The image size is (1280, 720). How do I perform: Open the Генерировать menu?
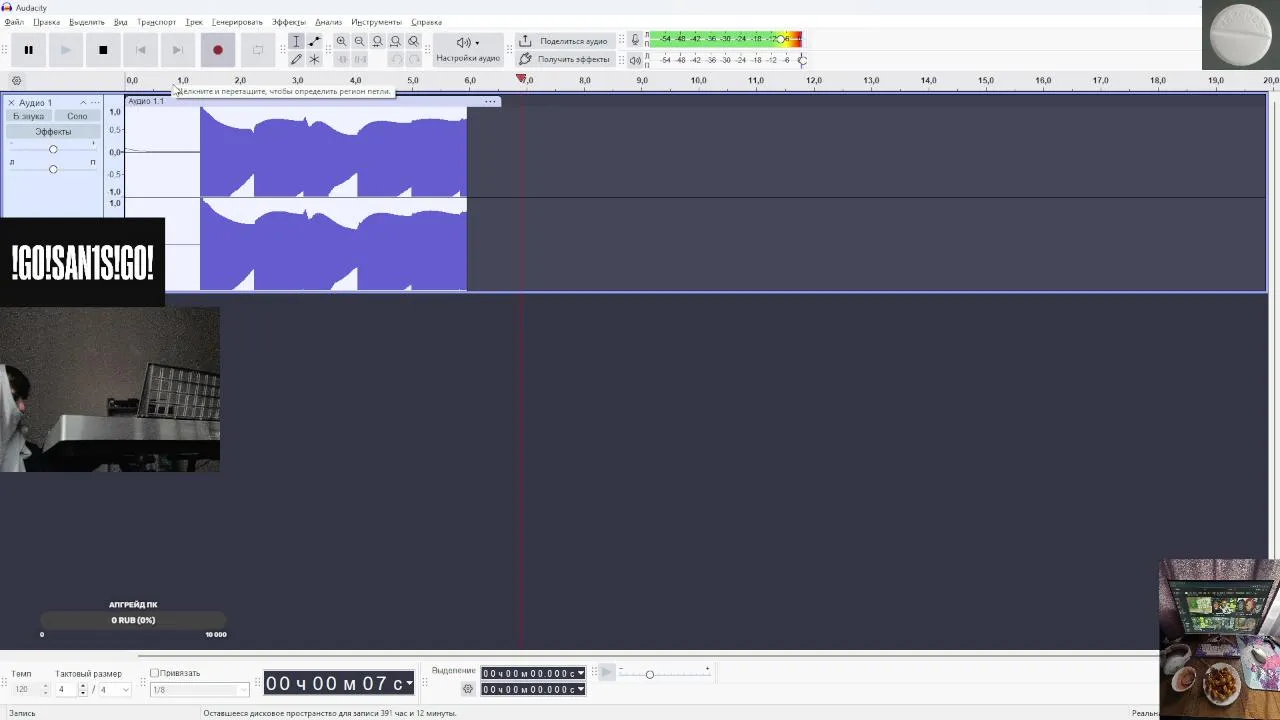tap(237, 22)
